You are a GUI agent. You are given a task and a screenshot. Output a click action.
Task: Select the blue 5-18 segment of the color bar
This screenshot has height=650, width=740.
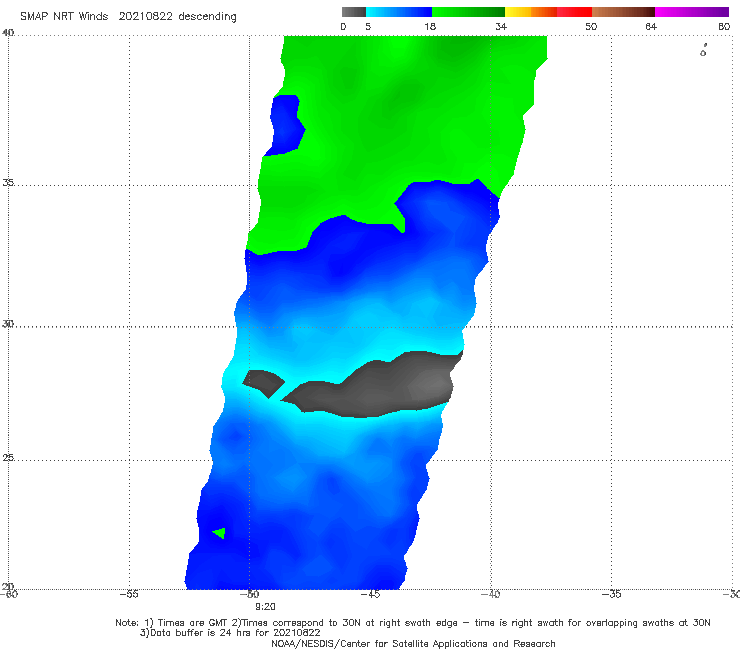[399, 12]
